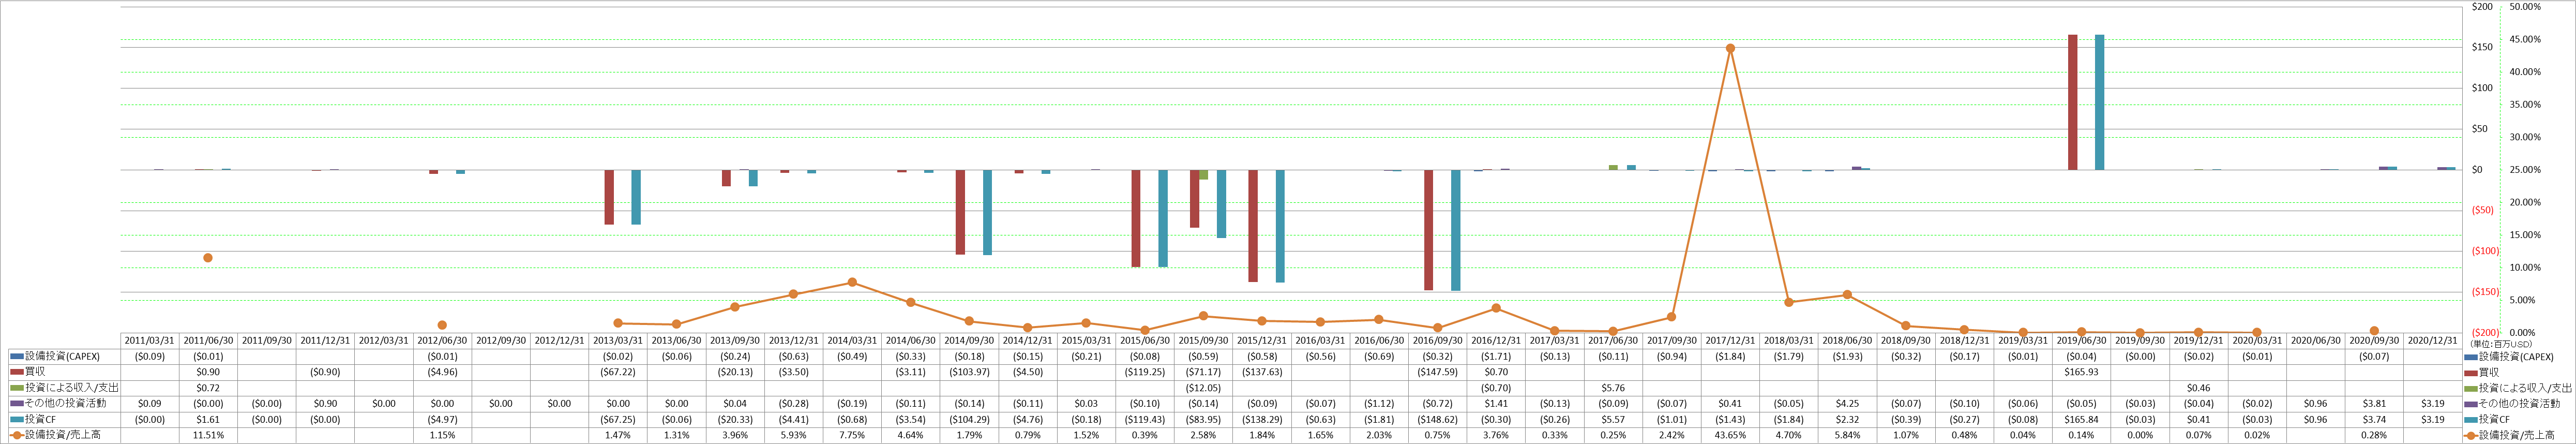Viewport: 2576px width, 444px height.
Task: Select the 7.75% CAPEX-to-sales cell
Action: (x=852, y=435)
